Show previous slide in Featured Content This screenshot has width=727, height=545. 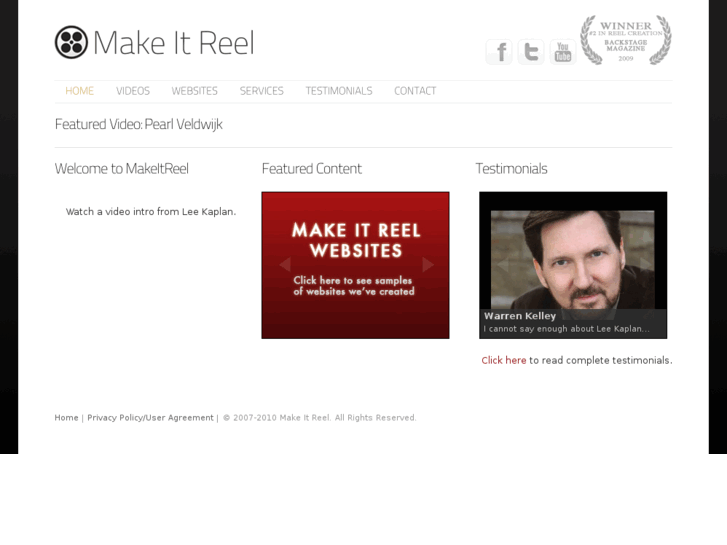[285, 264]
